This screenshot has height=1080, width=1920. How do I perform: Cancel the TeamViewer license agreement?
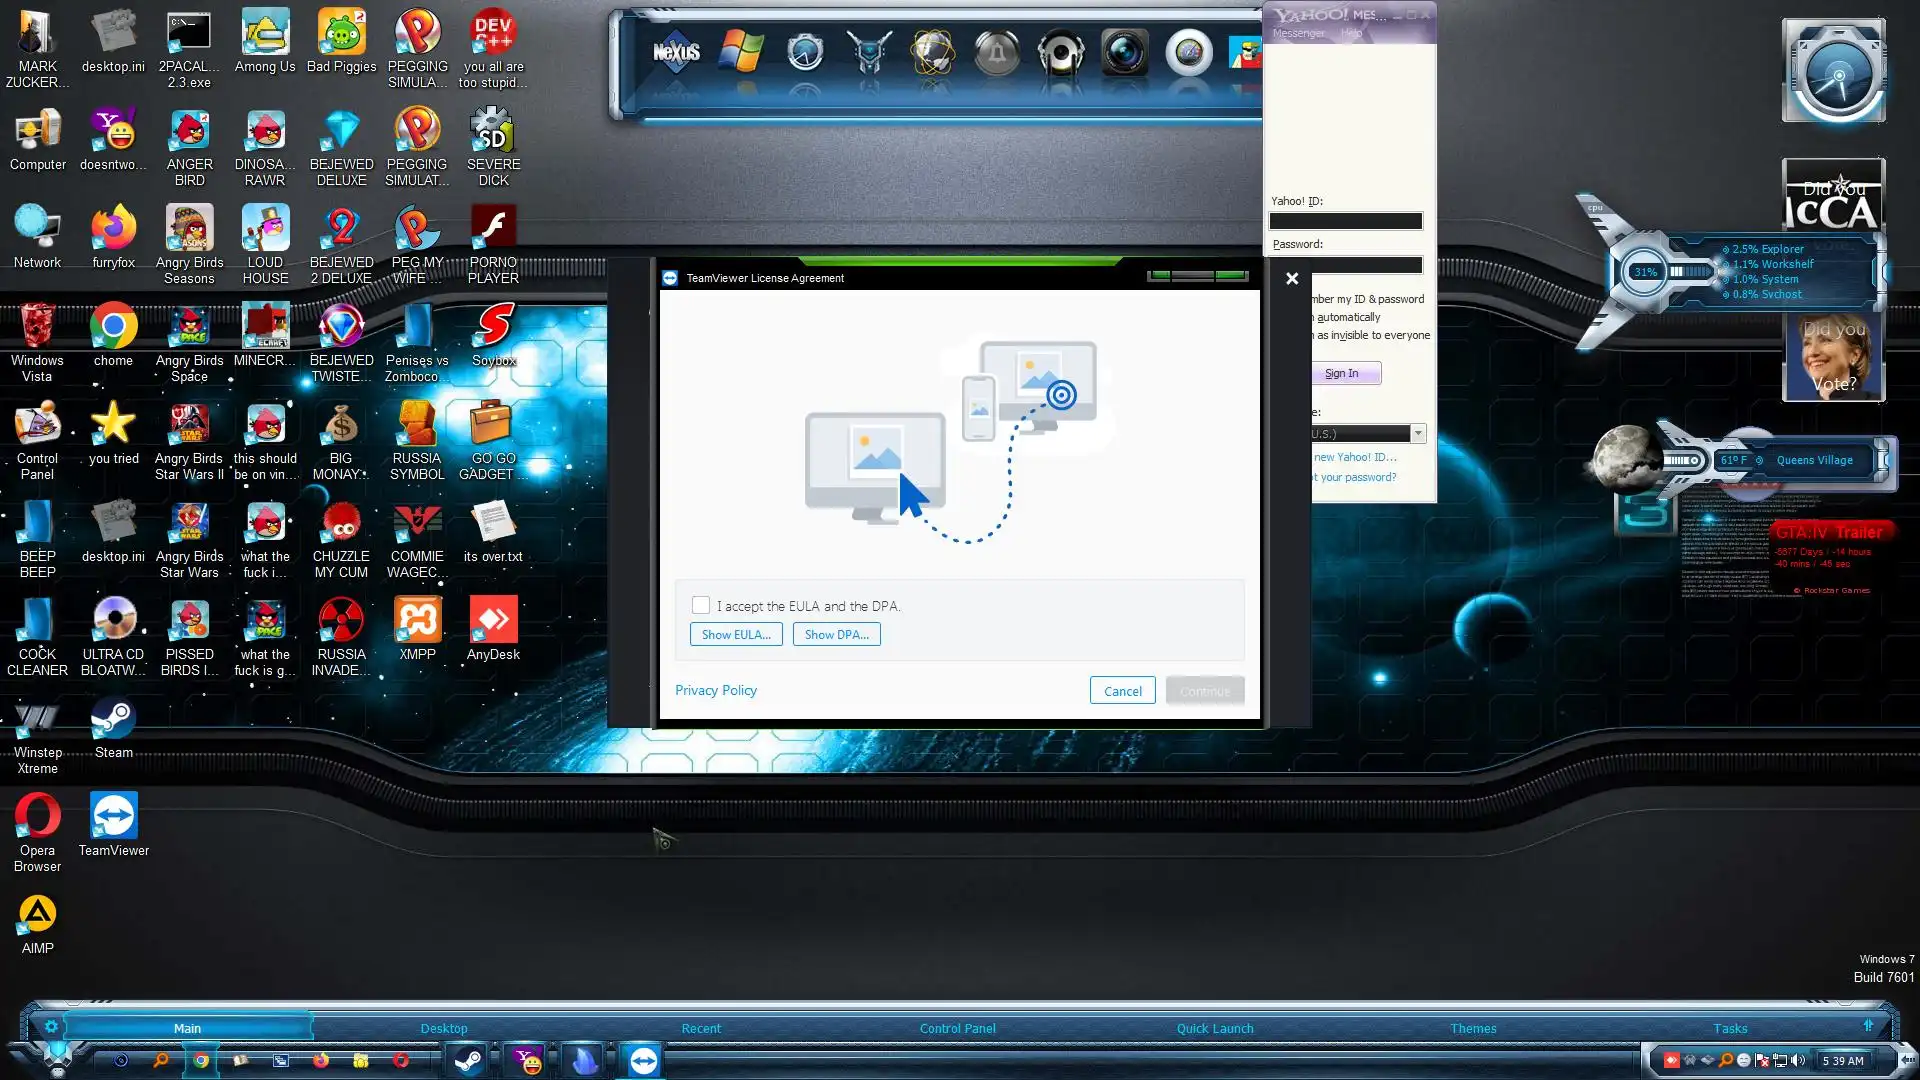tap(1122, 691)
